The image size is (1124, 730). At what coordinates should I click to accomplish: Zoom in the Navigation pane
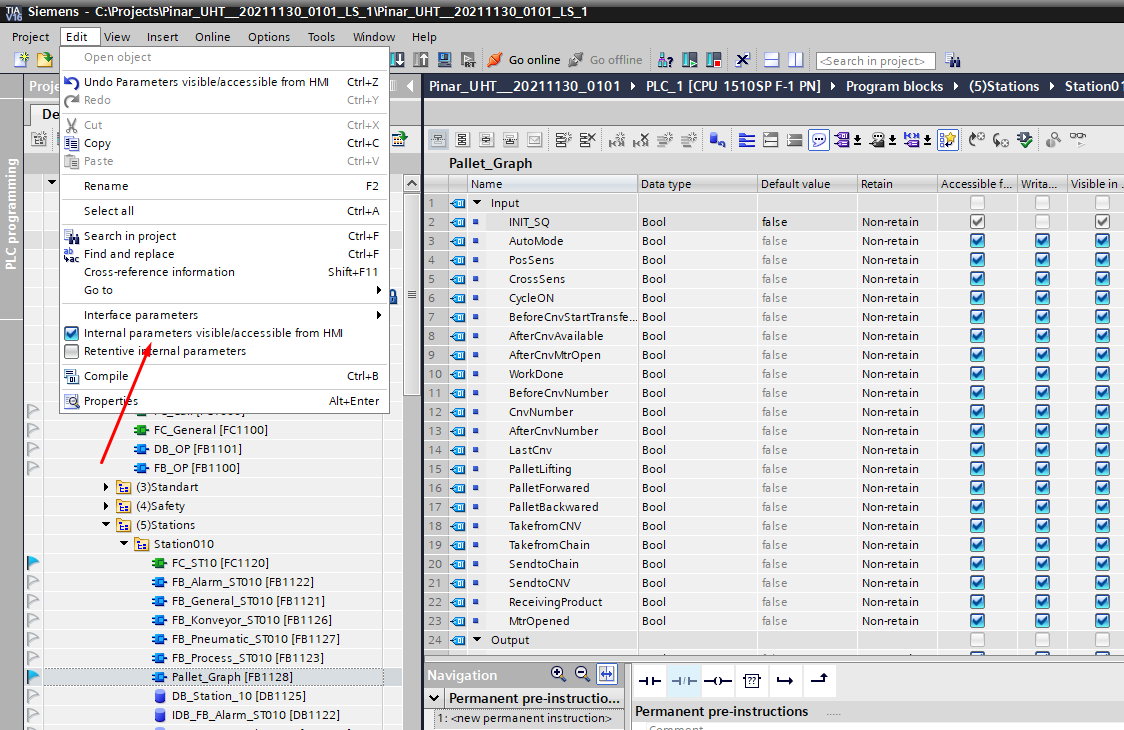558,674
